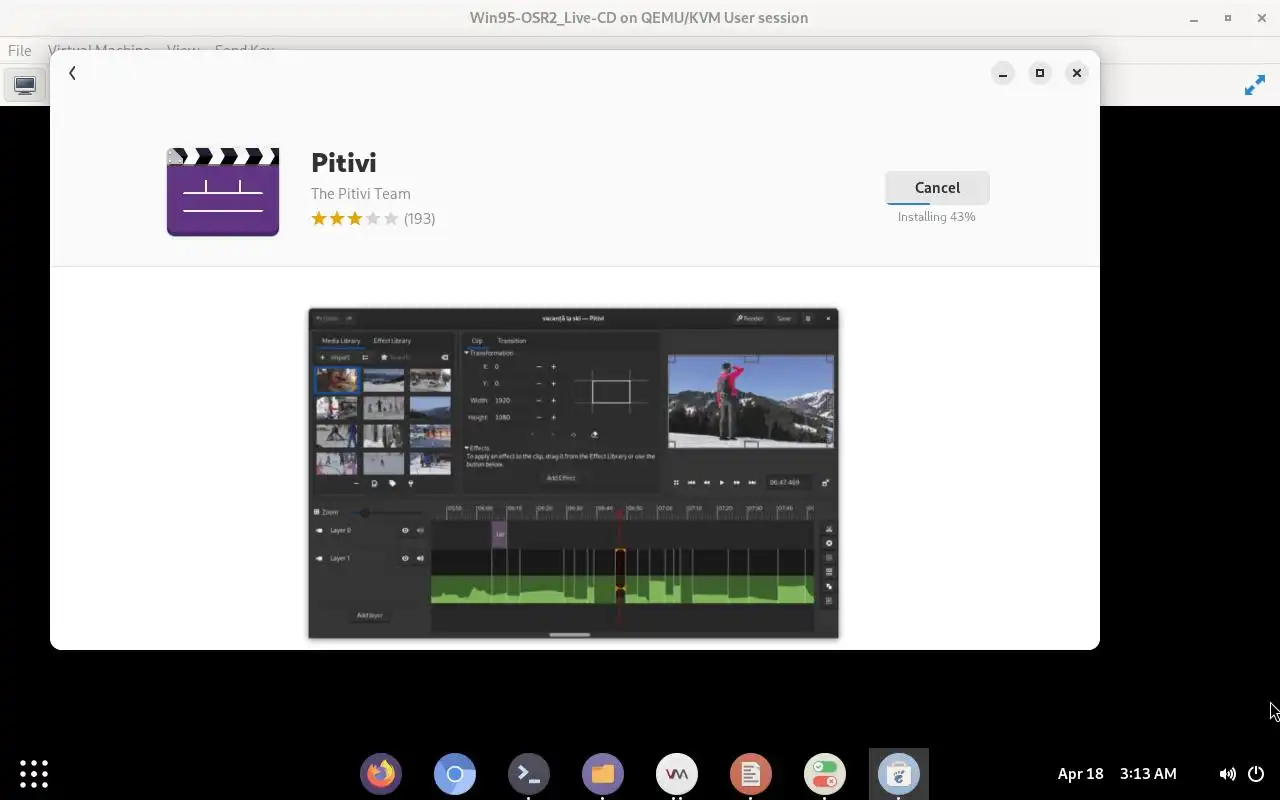Open the File menu in the virt-manager window
1280x800 pixels.
(19, 50)
